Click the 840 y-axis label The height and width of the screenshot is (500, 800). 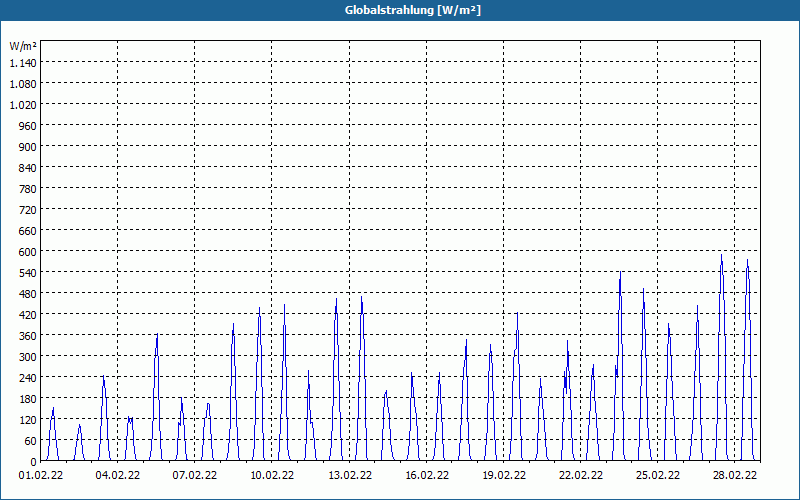click(x=28, y=167)
